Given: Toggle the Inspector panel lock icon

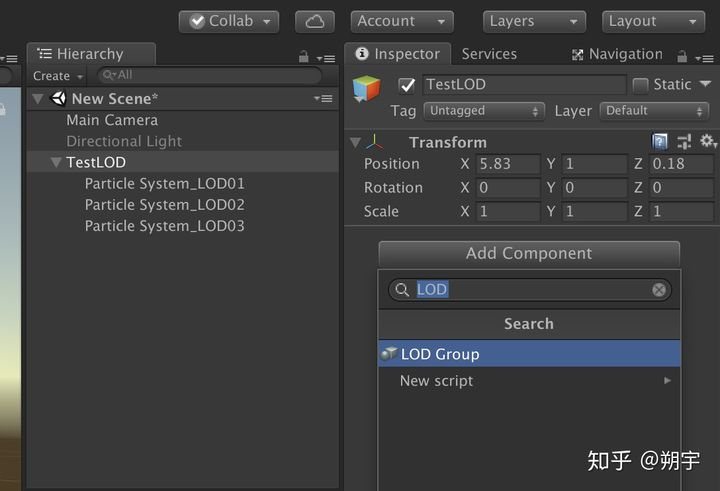Looking at the screenshot, I should (682, 56).
